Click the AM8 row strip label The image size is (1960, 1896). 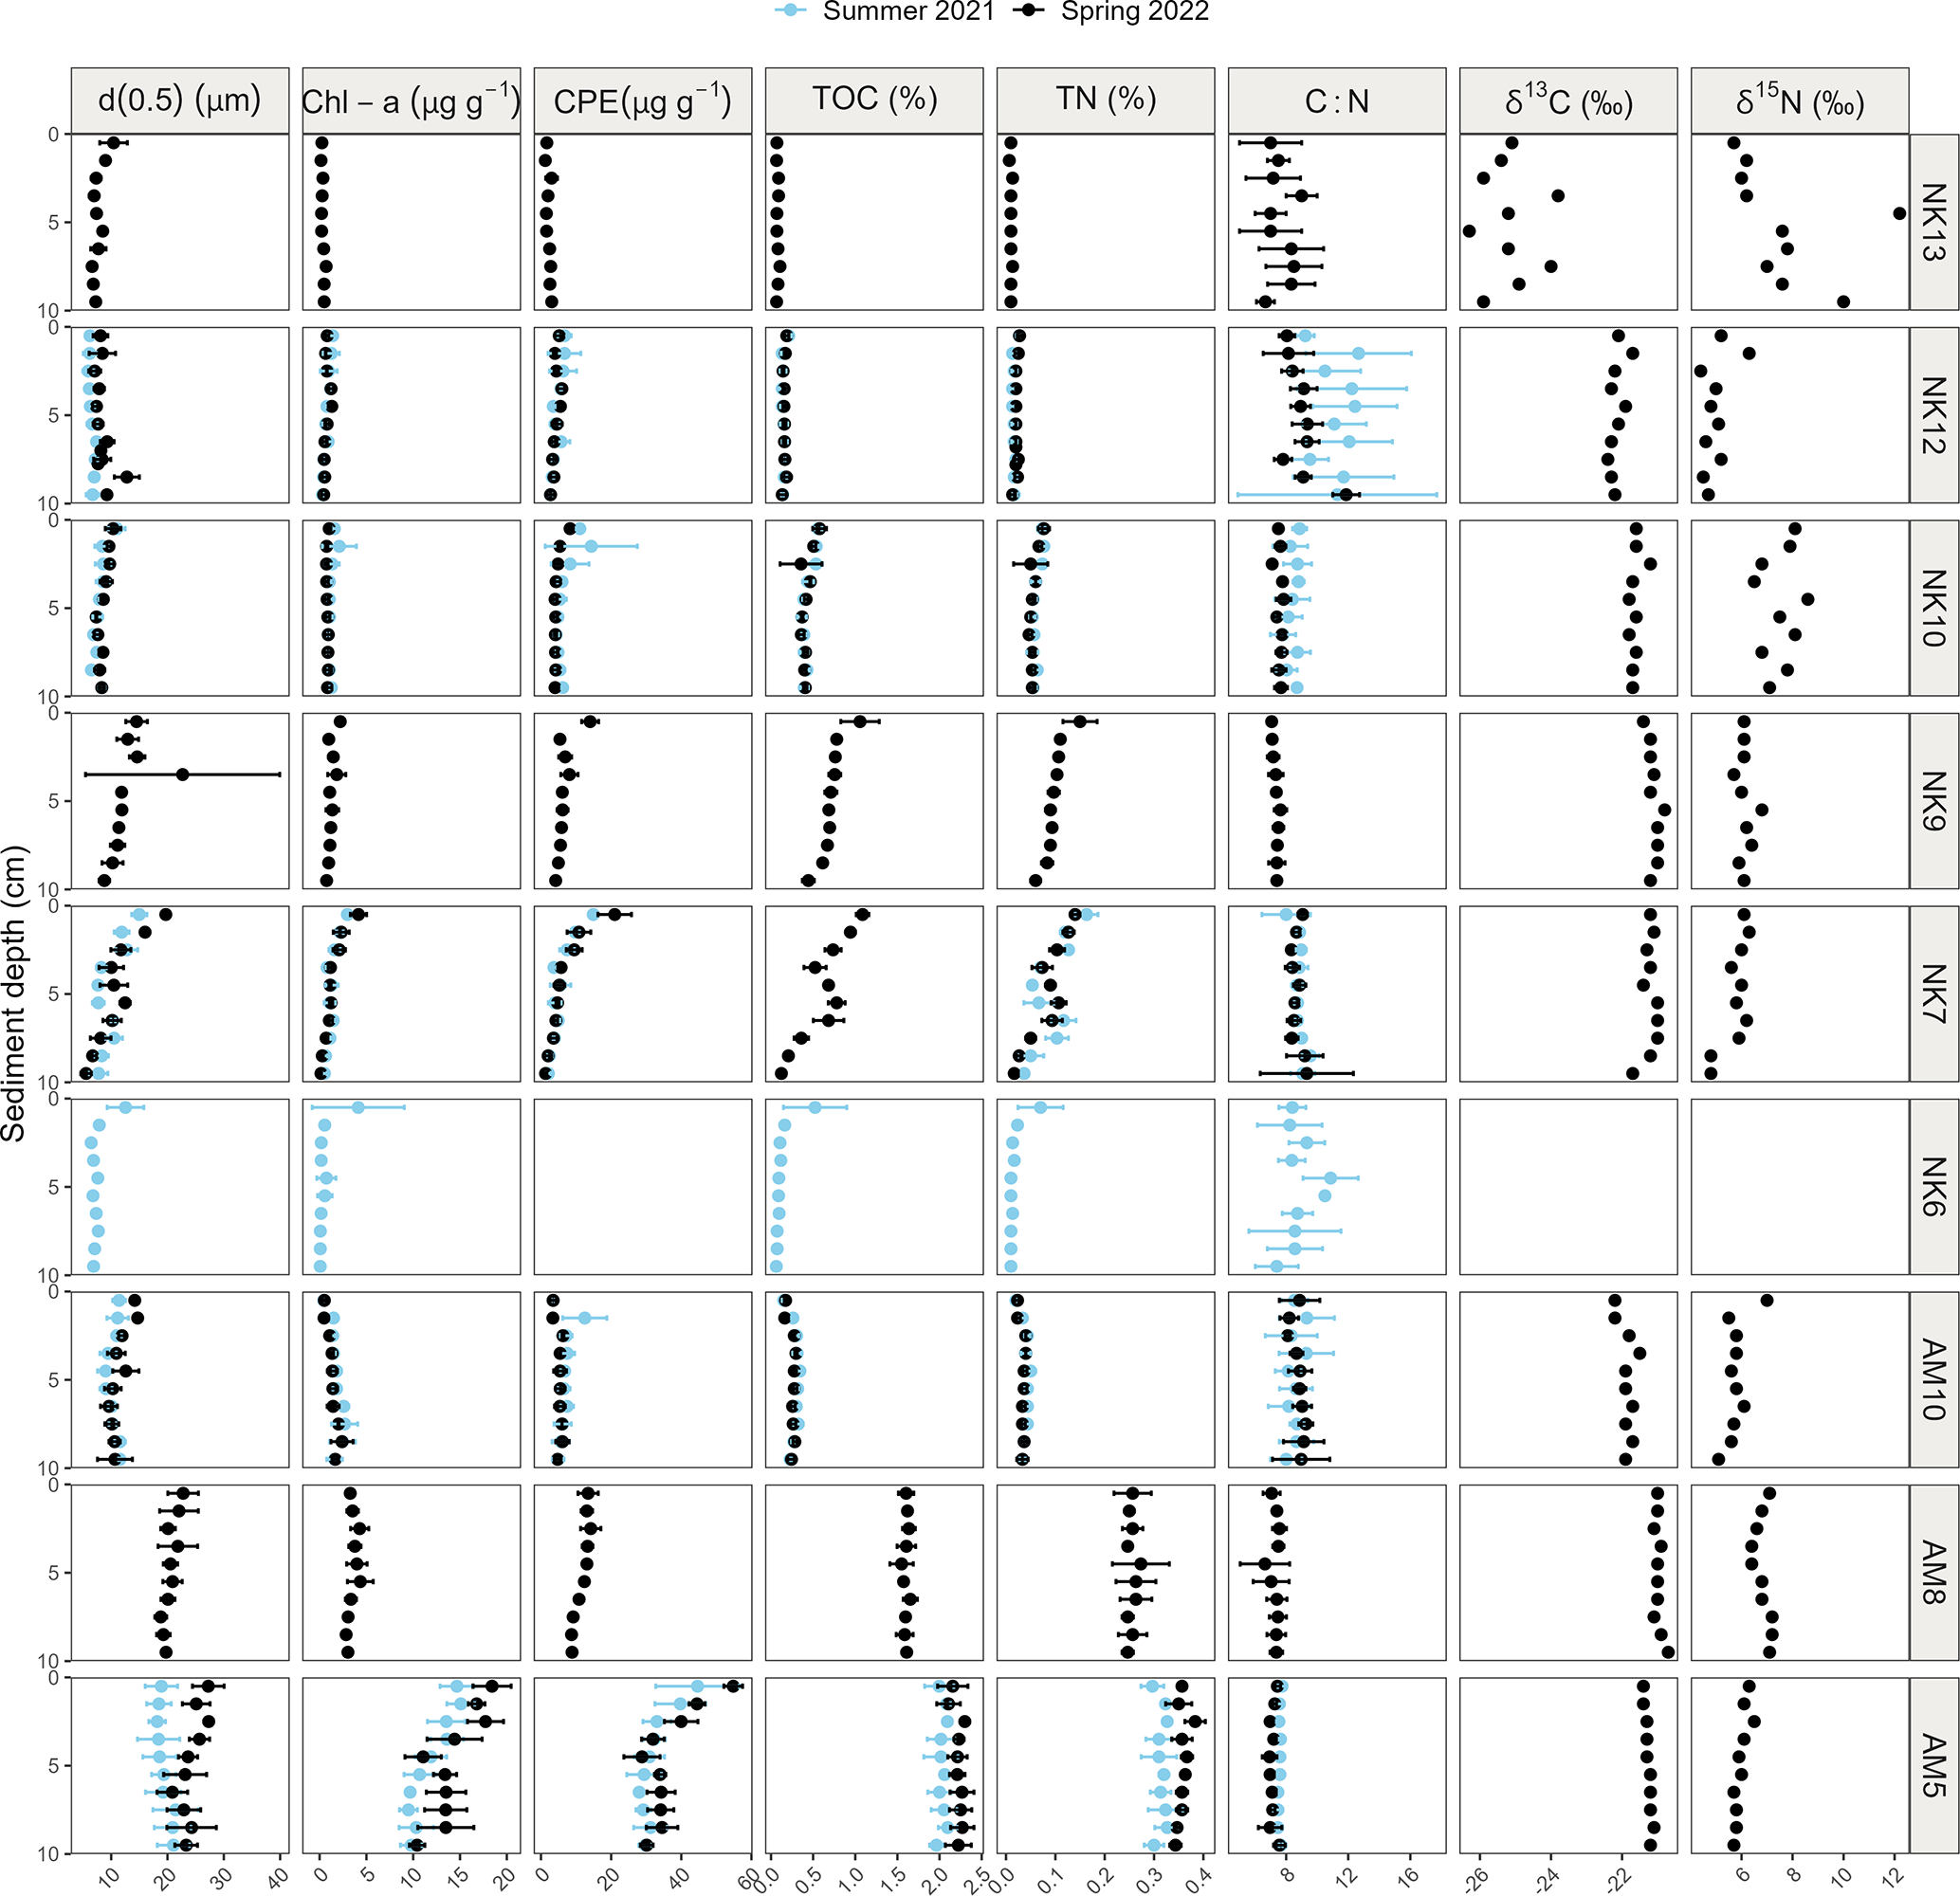(1933, 1573)
